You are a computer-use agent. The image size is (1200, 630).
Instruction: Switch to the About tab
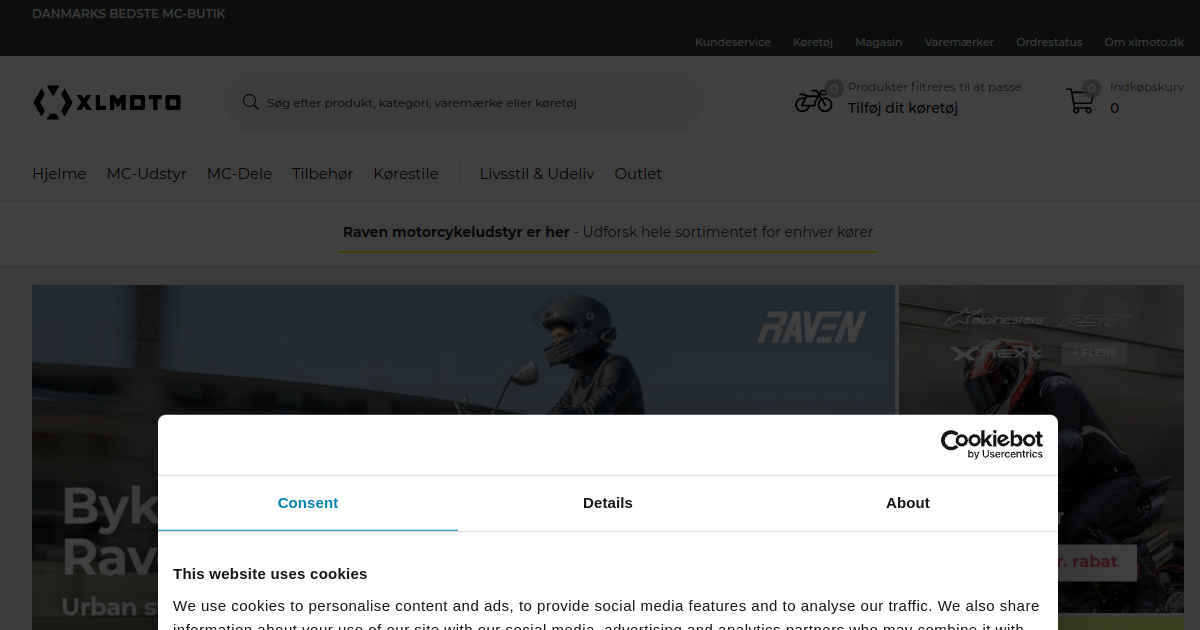pos(908,503)
